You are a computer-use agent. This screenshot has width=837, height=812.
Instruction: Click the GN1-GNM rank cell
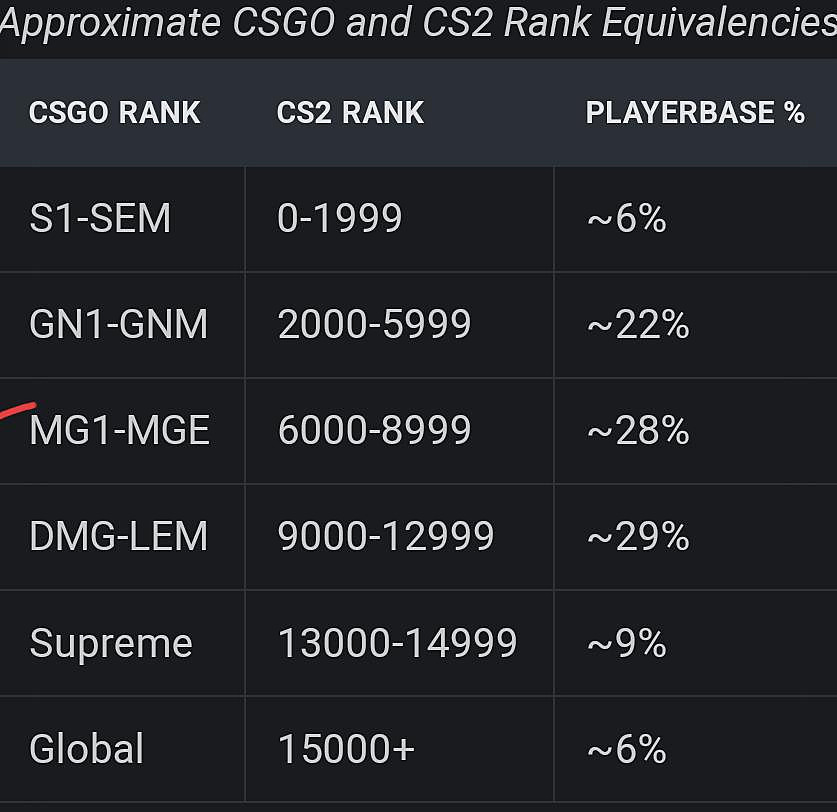119,325
